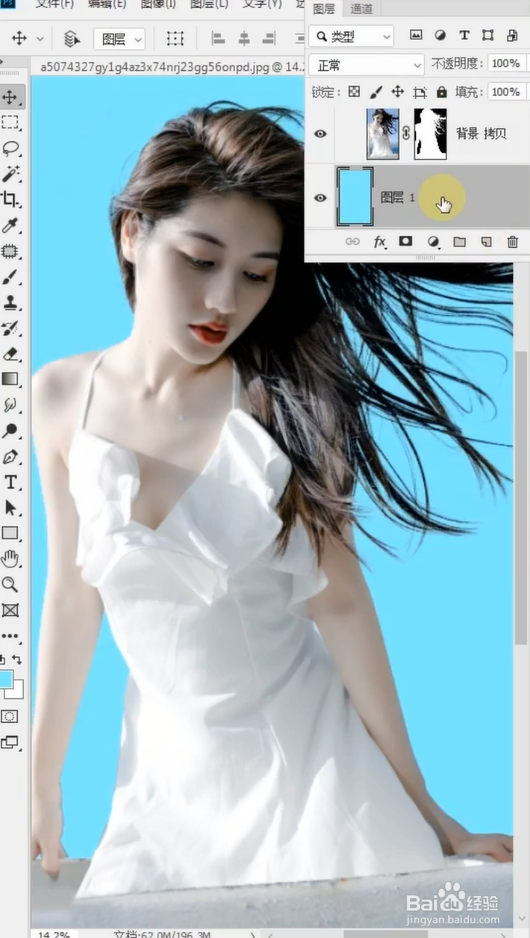Viewport: 530px width, 938px height.
Task: Open the 正常 blend mode dropdown
Action: coord(366,64)
